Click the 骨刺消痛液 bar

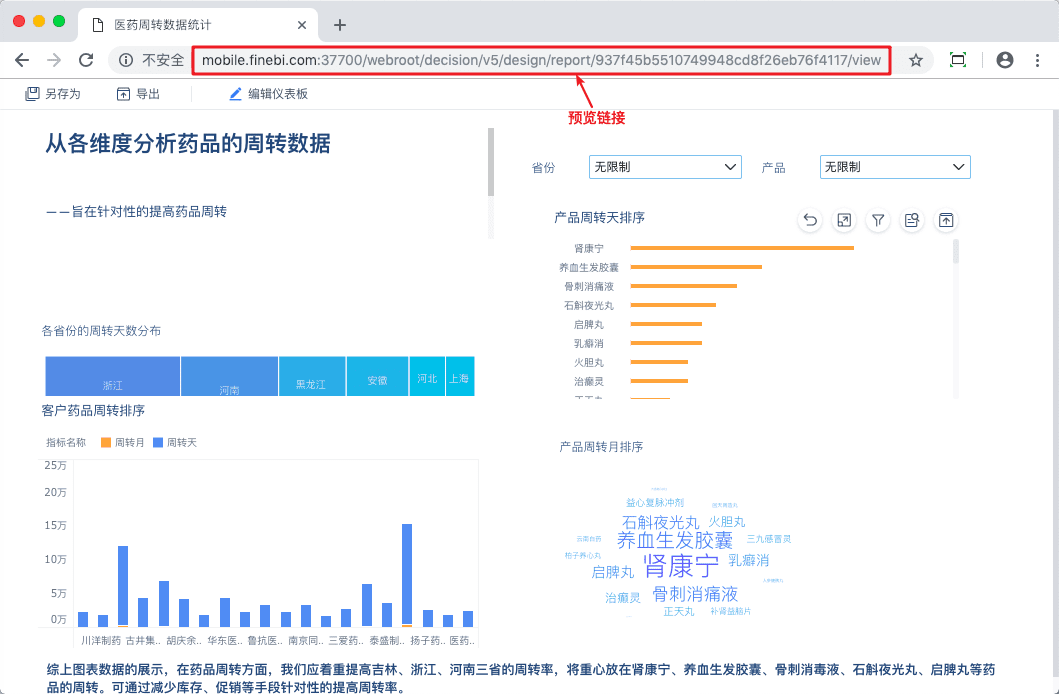pyautogui.click(x=683, y=286)
